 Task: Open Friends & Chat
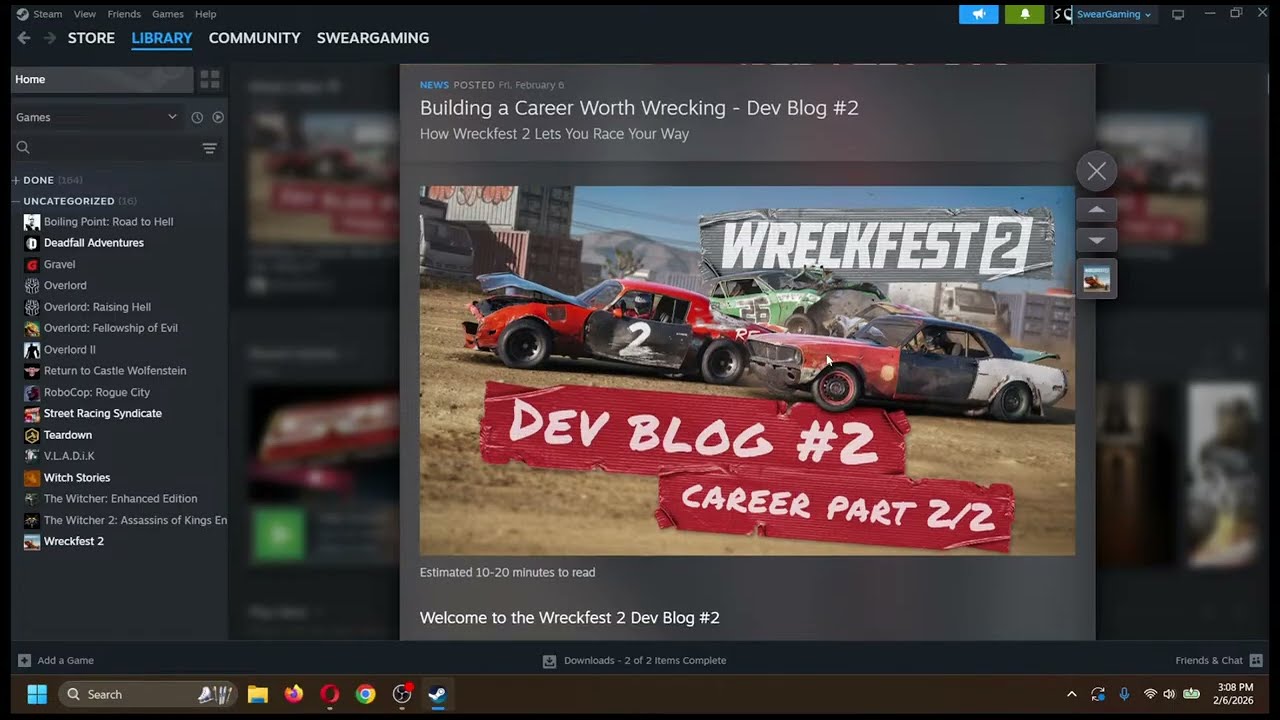(x=1219, y=660)
